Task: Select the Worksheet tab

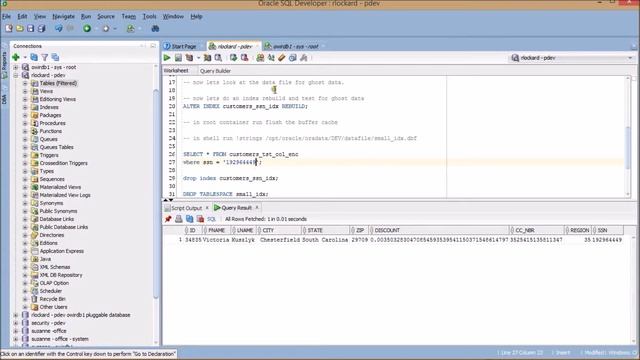Action: (176, 71)
